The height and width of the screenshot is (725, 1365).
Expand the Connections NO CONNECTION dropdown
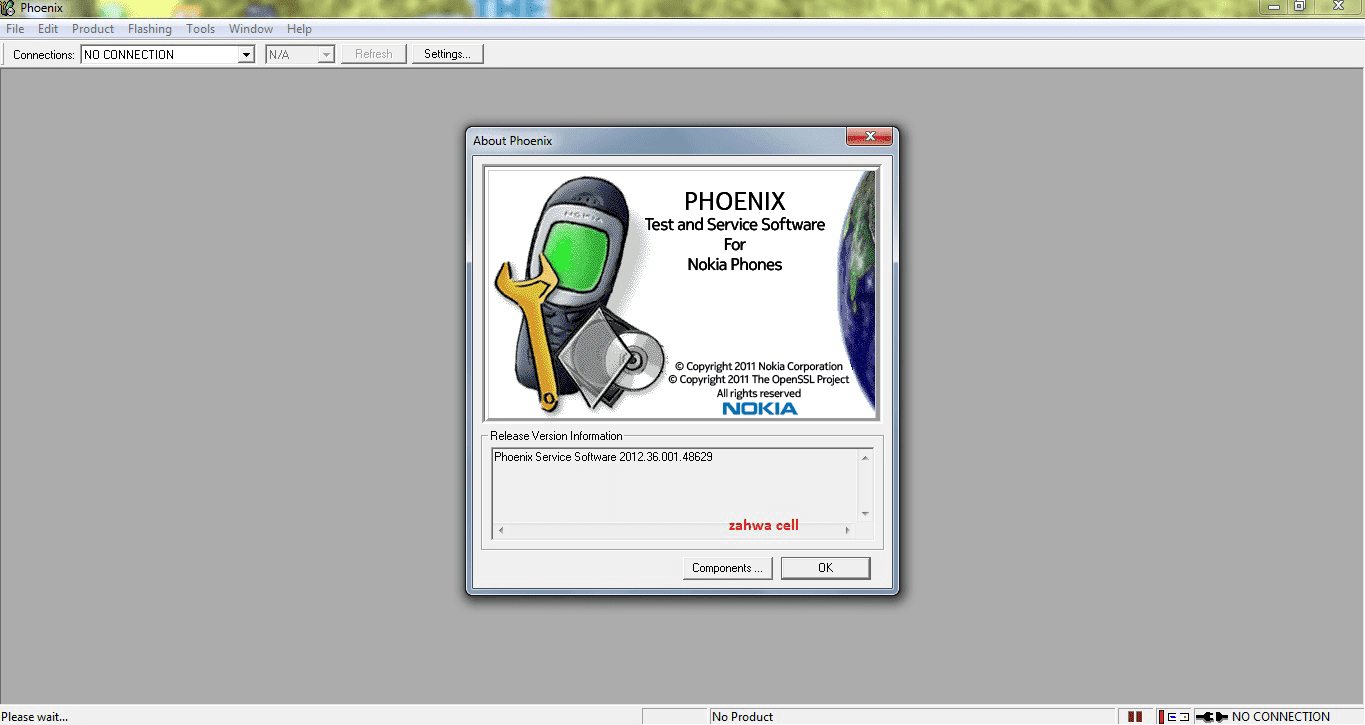point(246,55)
